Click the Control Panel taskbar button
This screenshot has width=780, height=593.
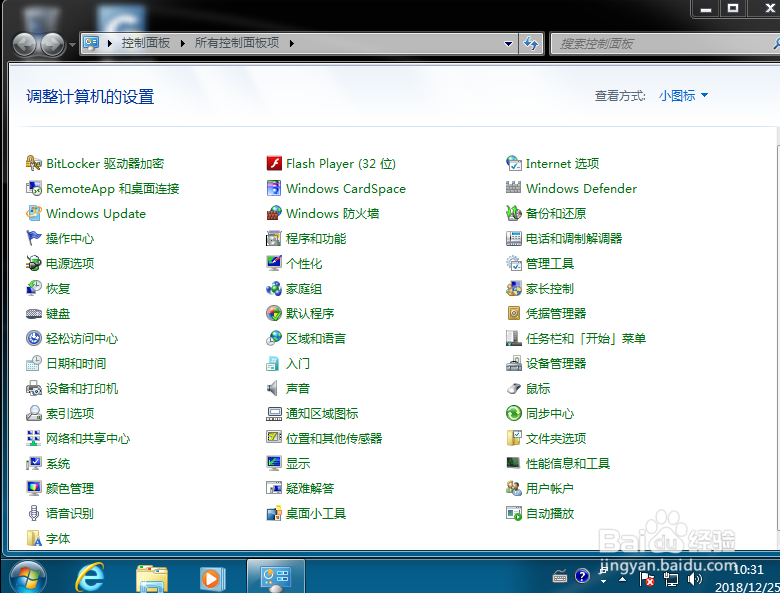pos(276,577)
